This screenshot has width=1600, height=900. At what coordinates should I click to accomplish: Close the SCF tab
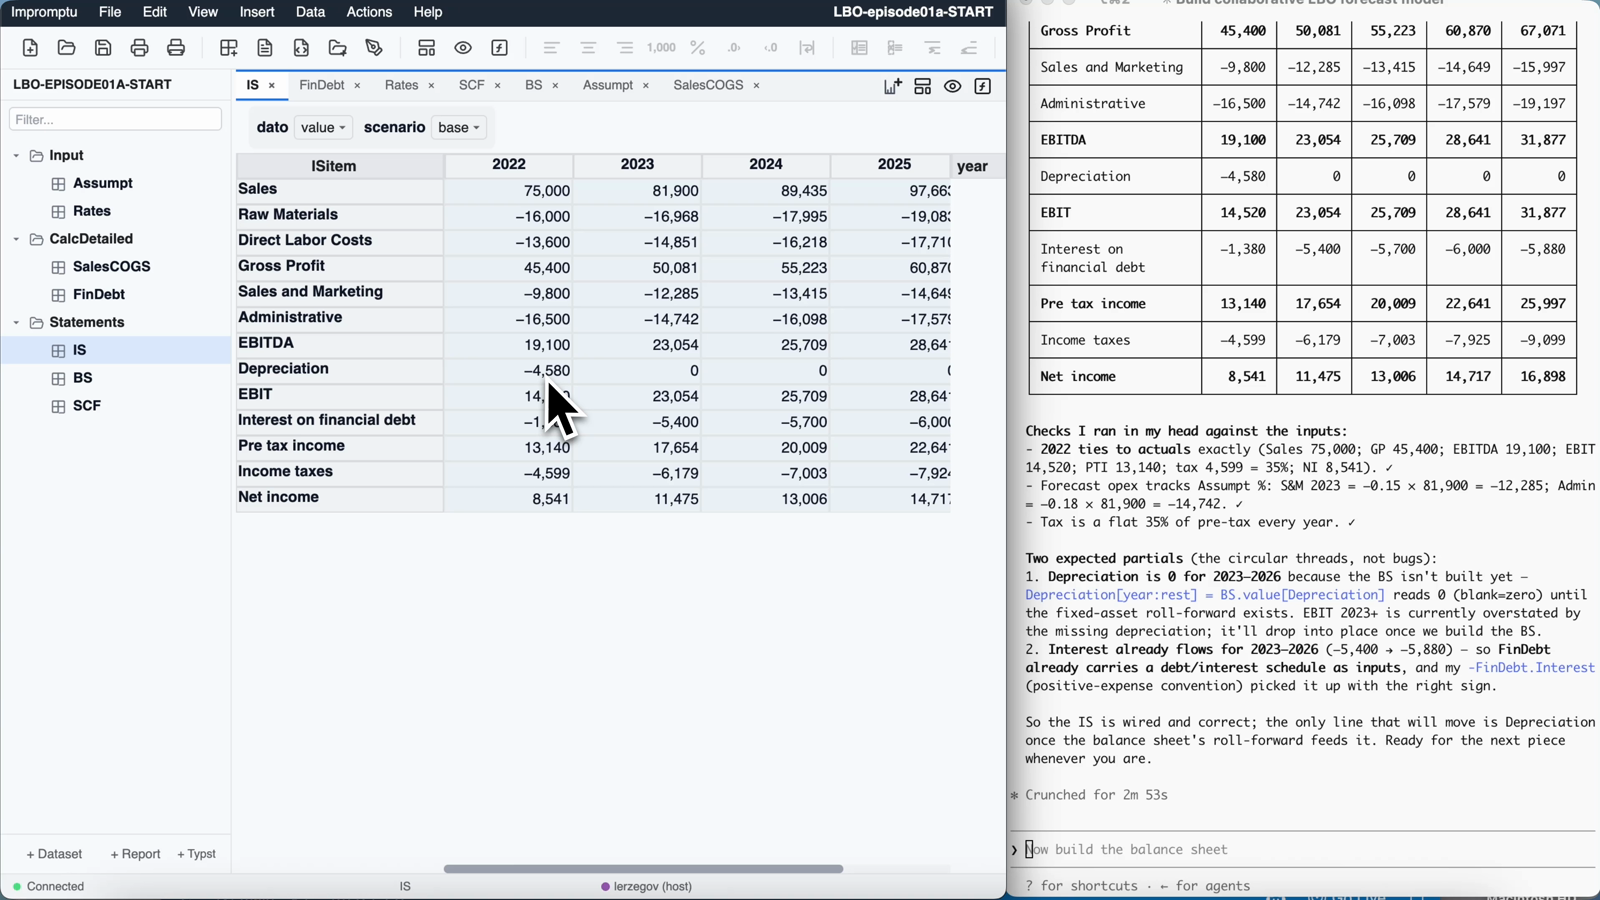coord(497,86)
